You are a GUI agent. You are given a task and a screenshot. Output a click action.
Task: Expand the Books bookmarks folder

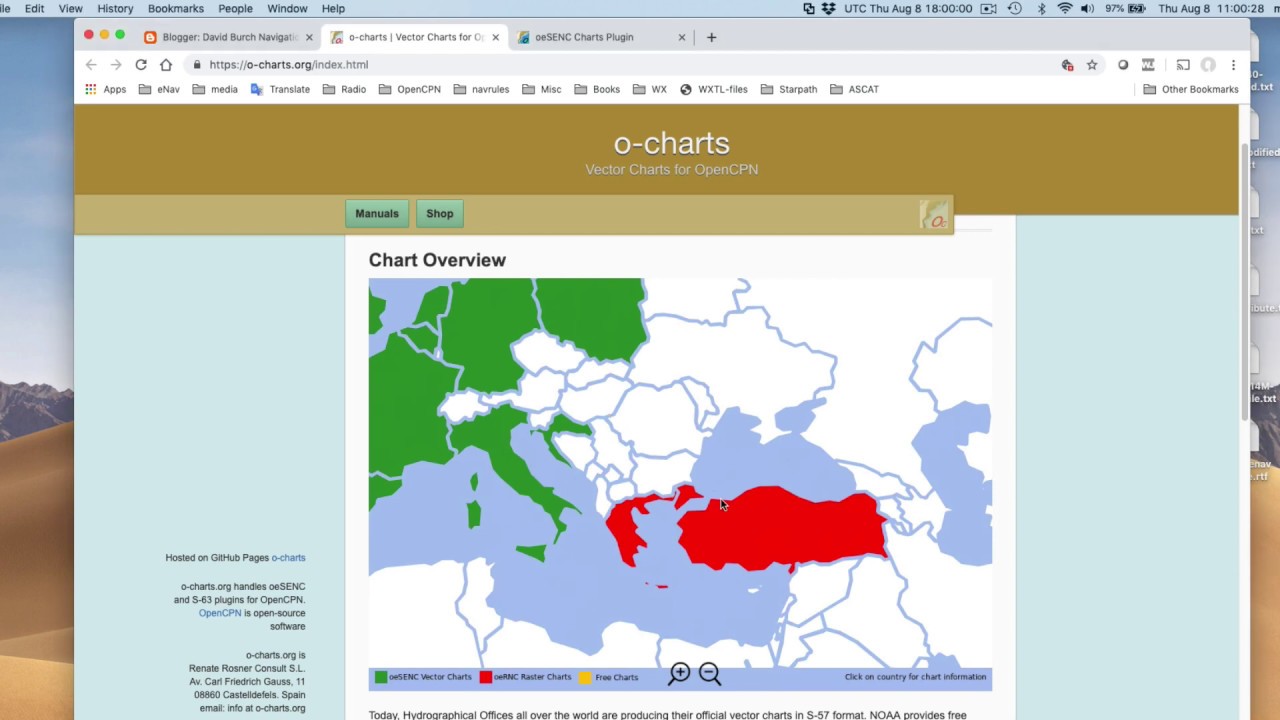(x=596, y=89)
